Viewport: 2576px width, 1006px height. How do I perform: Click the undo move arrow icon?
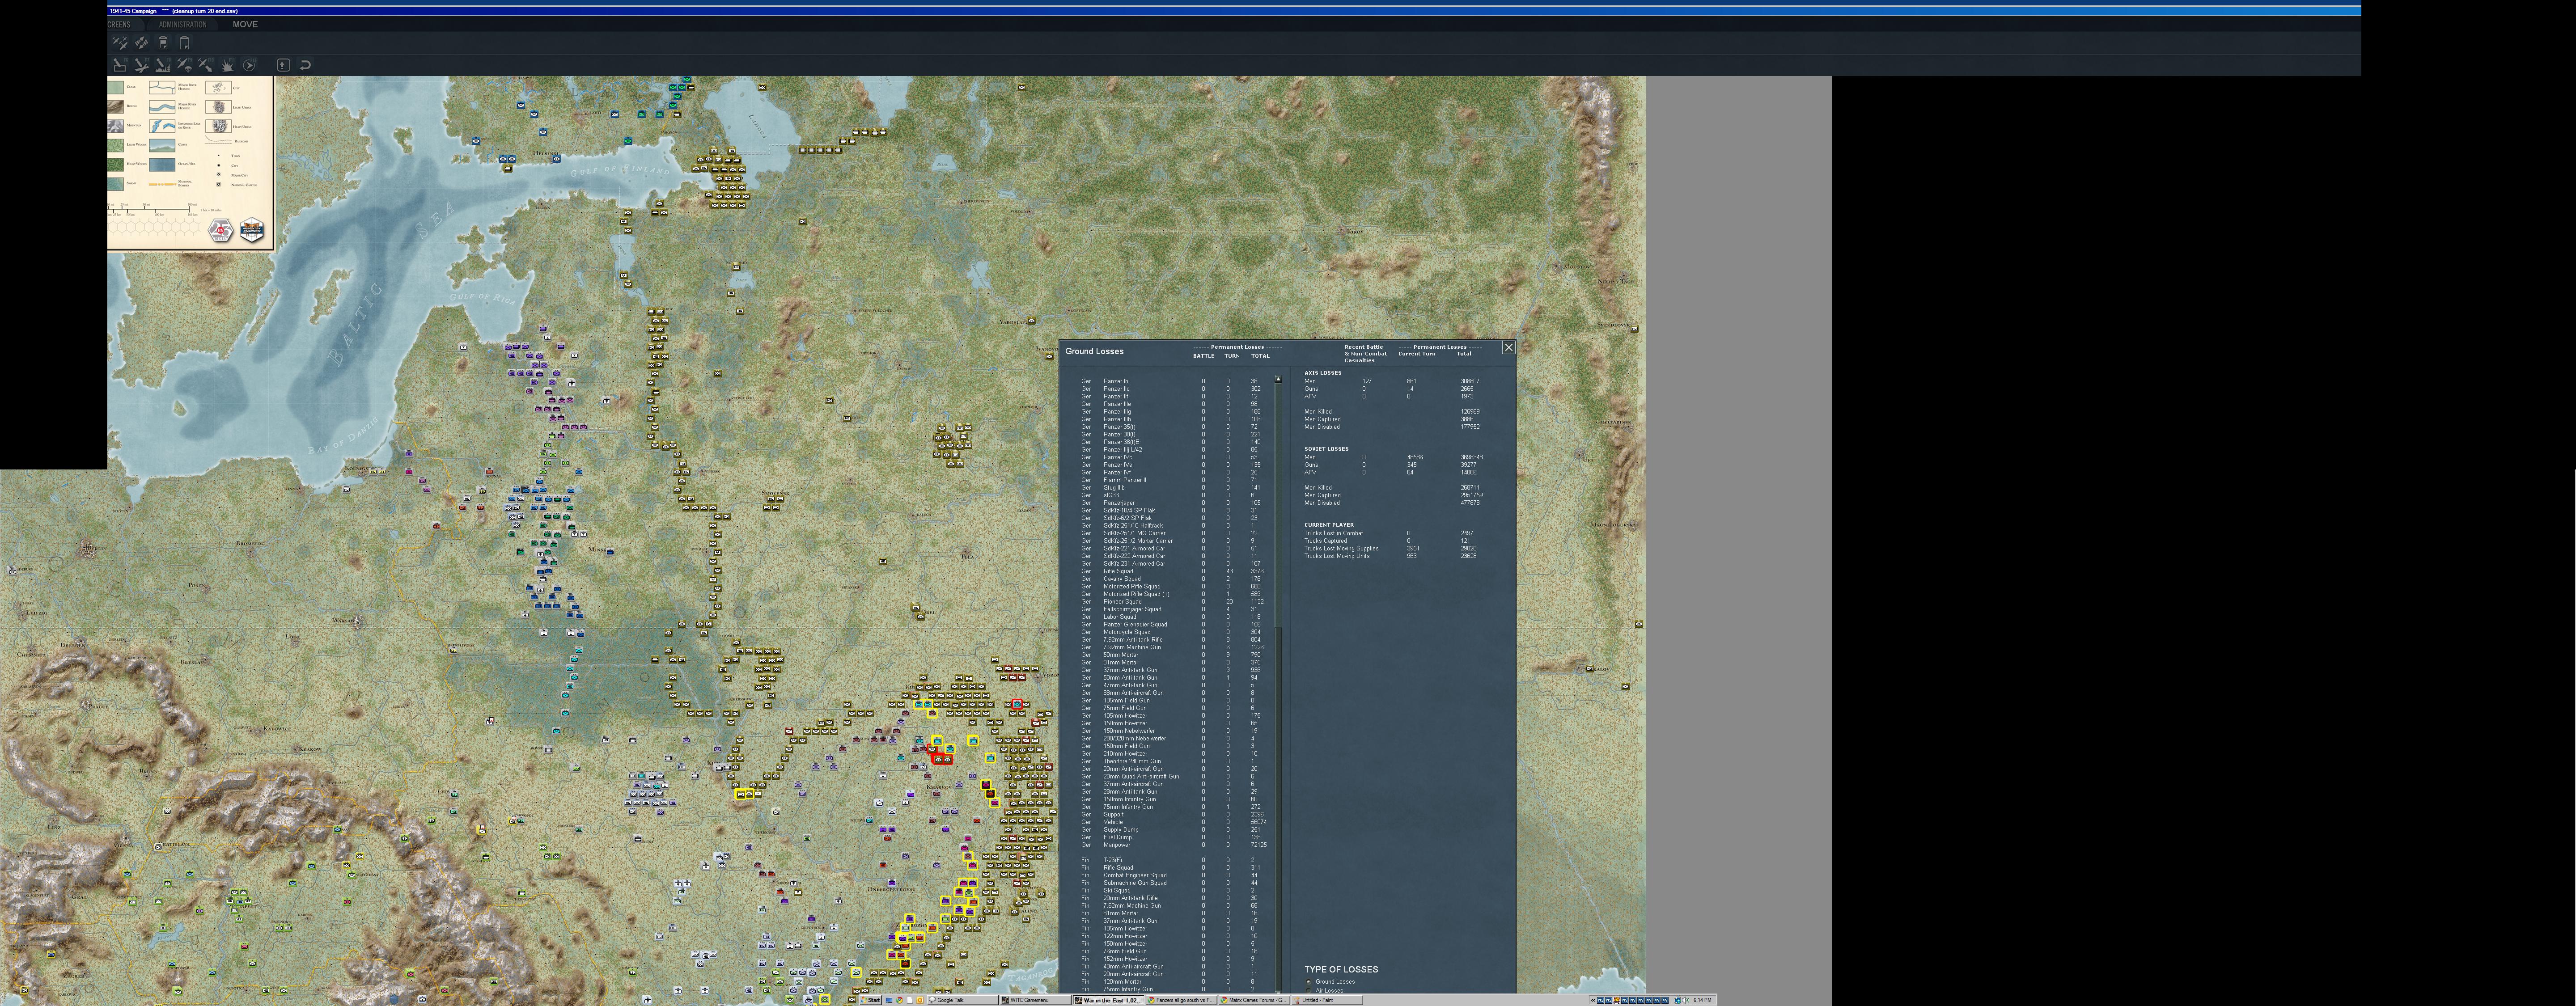[305, 65]
